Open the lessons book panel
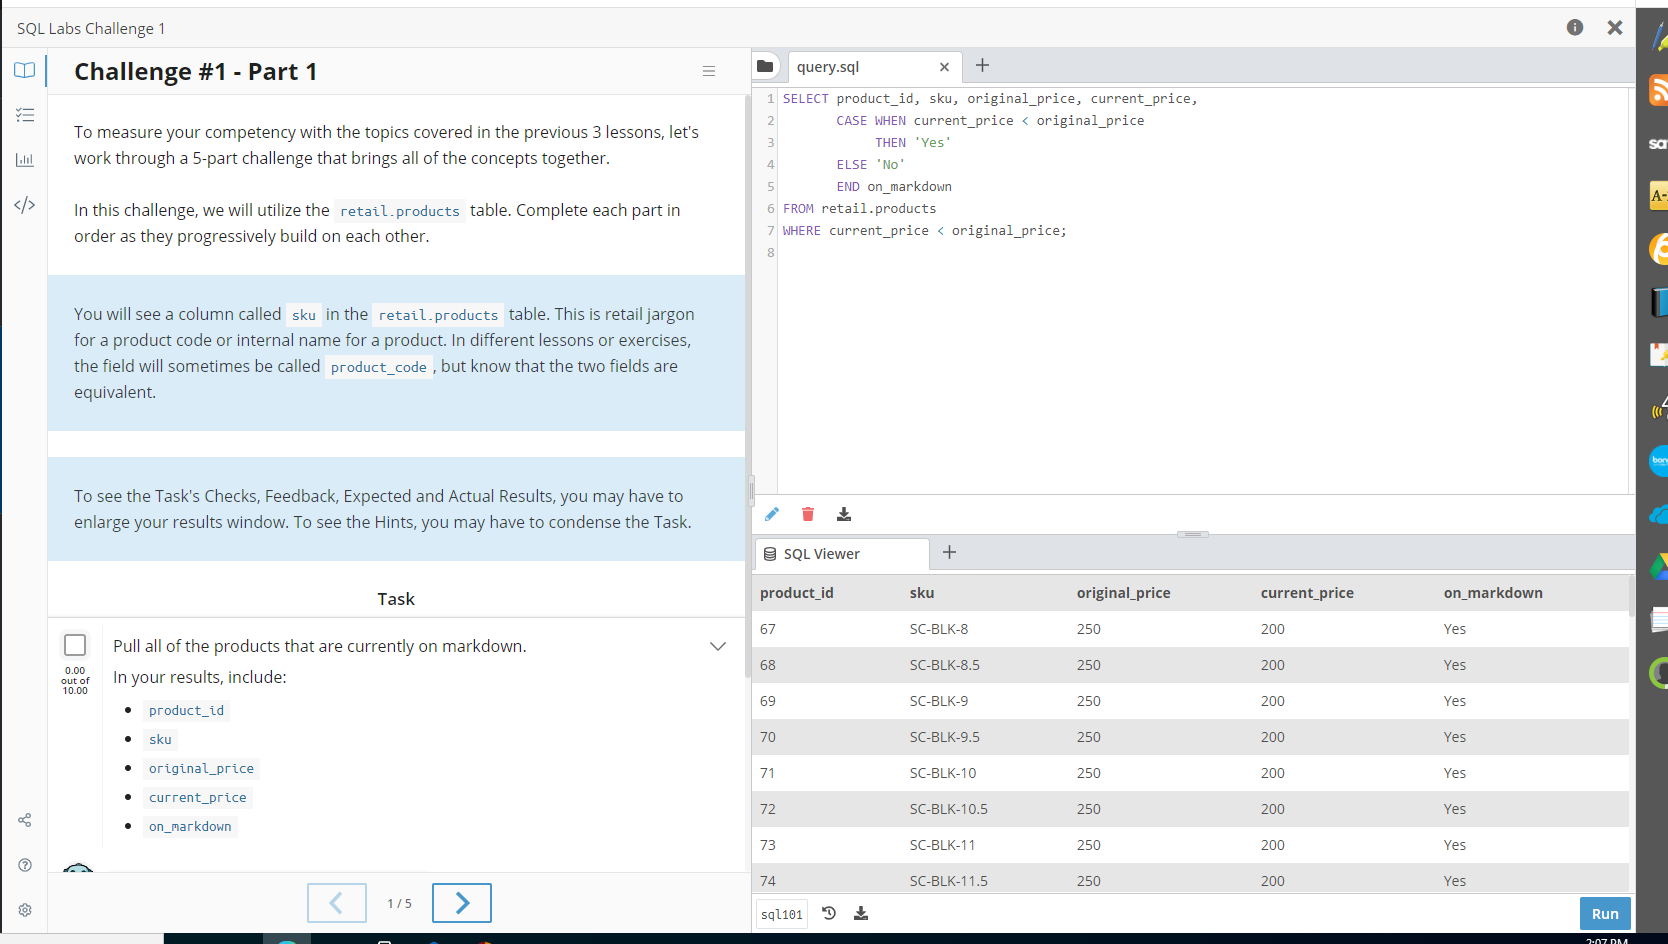 pyautogui.click(x=24, y=70)
